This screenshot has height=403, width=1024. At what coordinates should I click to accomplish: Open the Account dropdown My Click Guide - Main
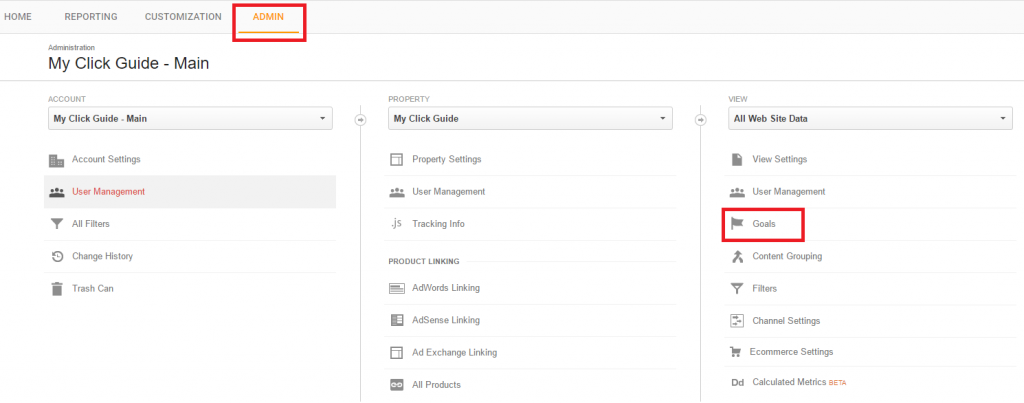[190, 119]
